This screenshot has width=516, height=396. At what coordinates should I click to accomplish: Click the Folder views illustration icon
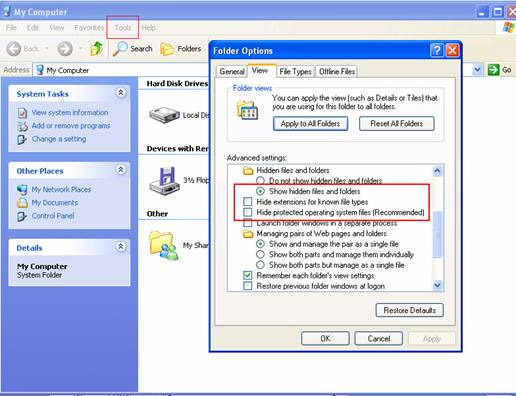point(247,110)
